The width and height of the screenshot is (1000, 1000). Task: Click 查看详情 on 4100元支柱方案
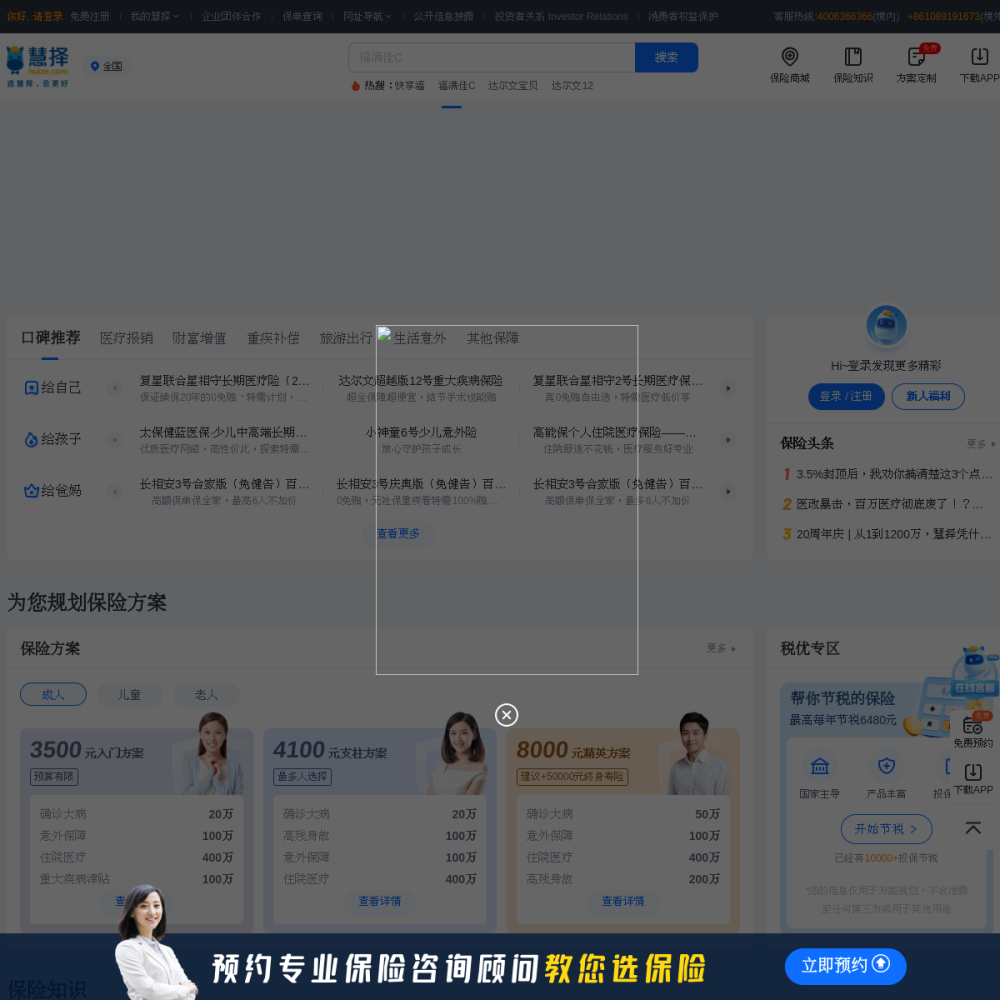click(379, 901)
